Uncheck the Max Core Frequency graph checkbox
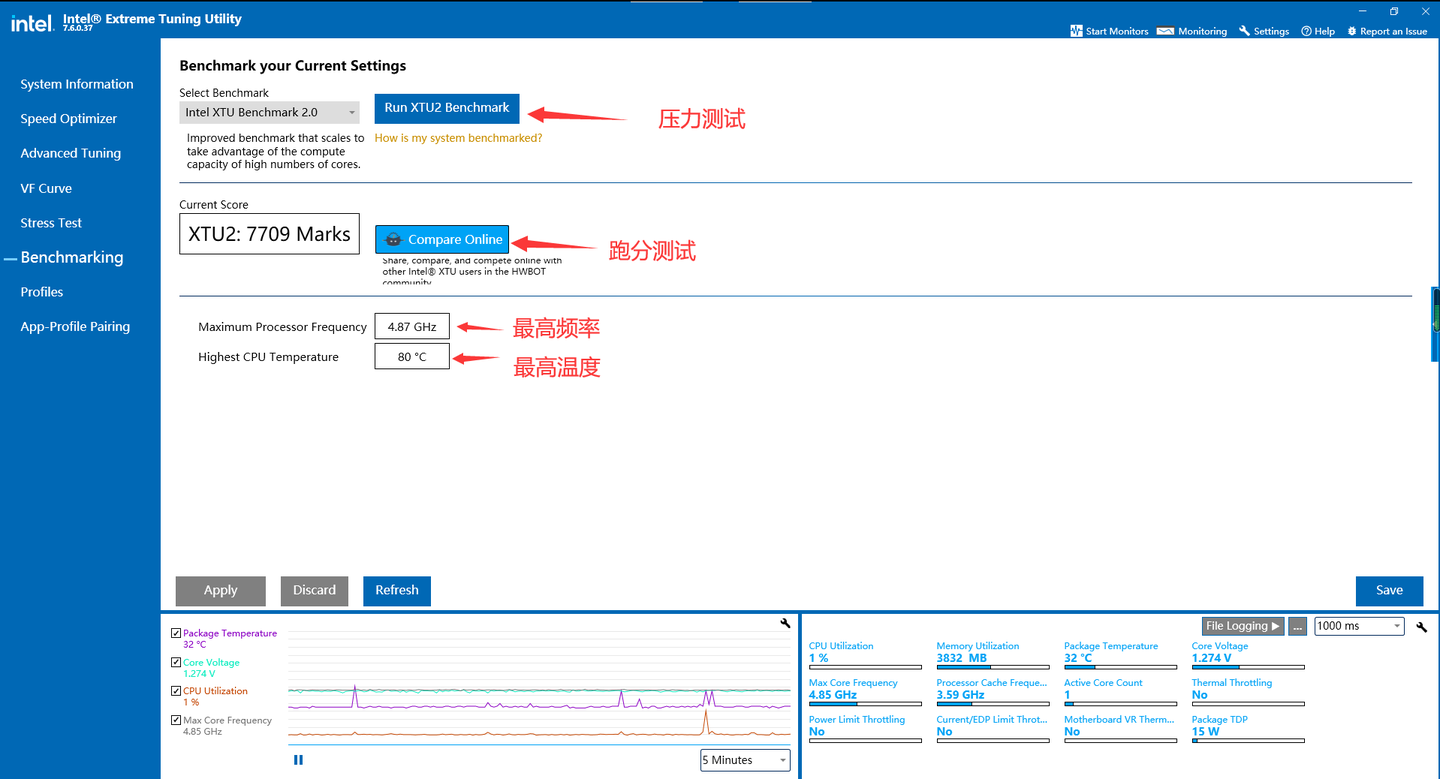 coord(176,720)
